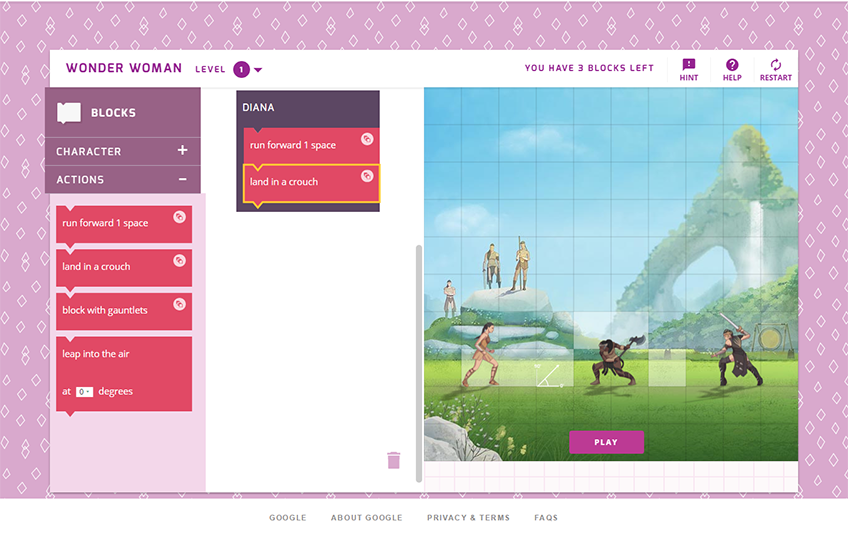Select the 'block with gauntlets' block
This screenshot has width=848, height=536.
124,312
